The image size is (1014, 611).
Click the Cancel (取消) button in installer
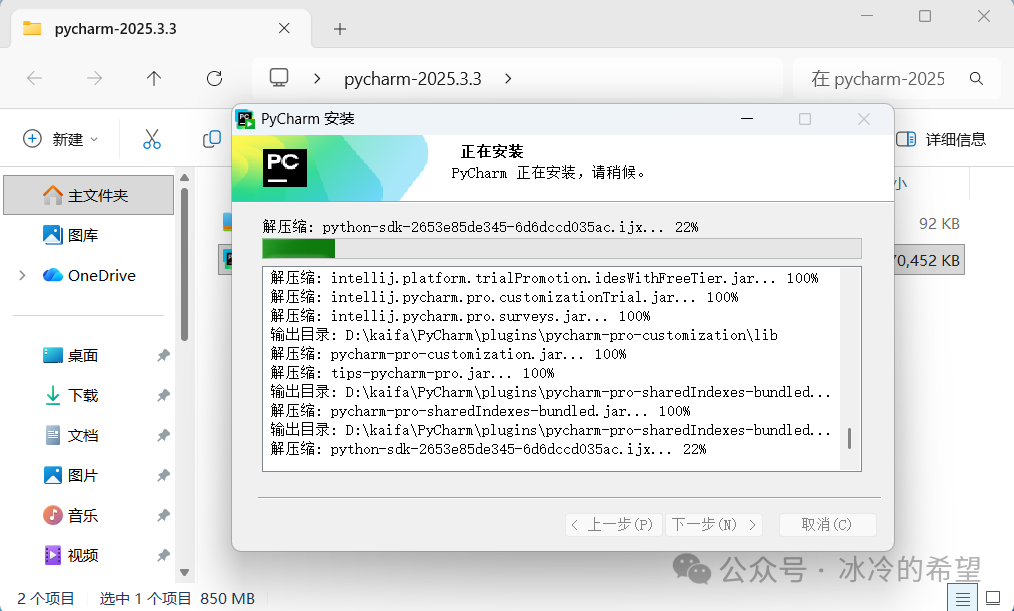(x=827, y=524)
